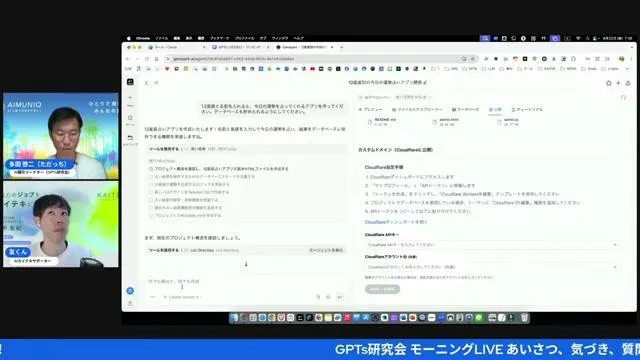The image size is (640, 360).
Task: Click the Chrome address bar
Action: [320, 59]
